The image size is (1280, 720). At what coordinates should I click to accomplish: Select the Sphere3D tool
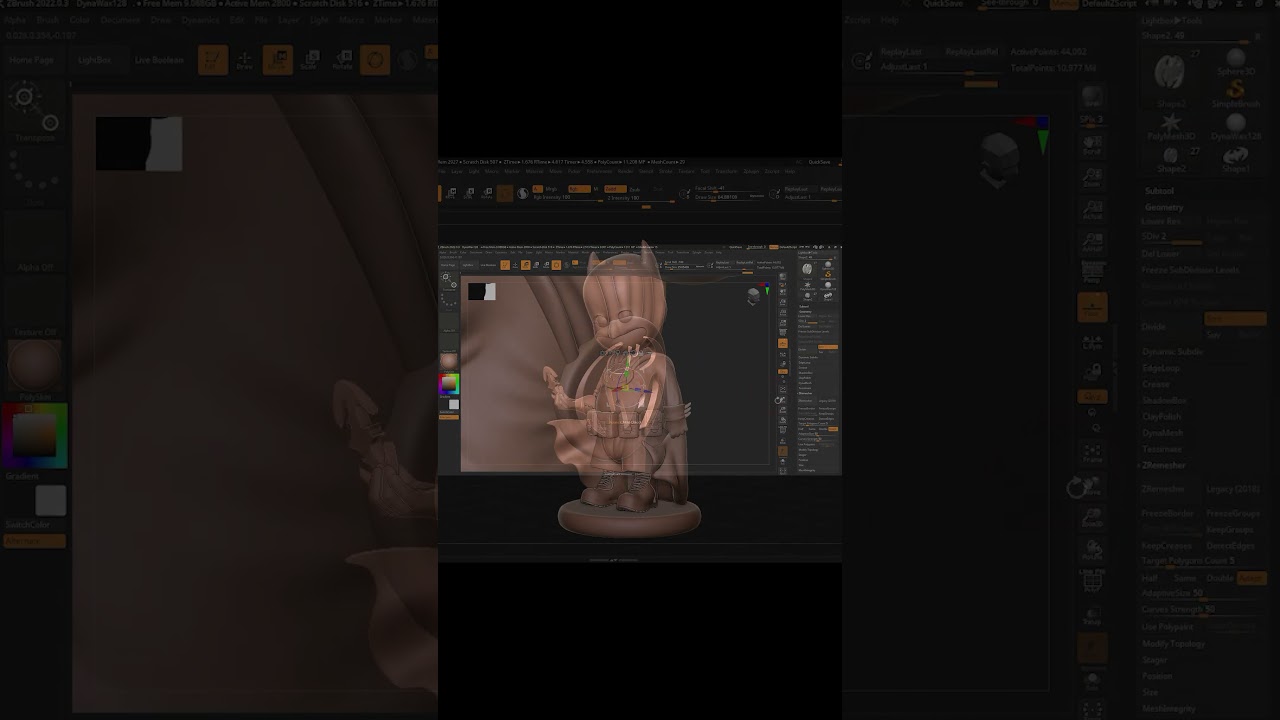coord(1236,63)
